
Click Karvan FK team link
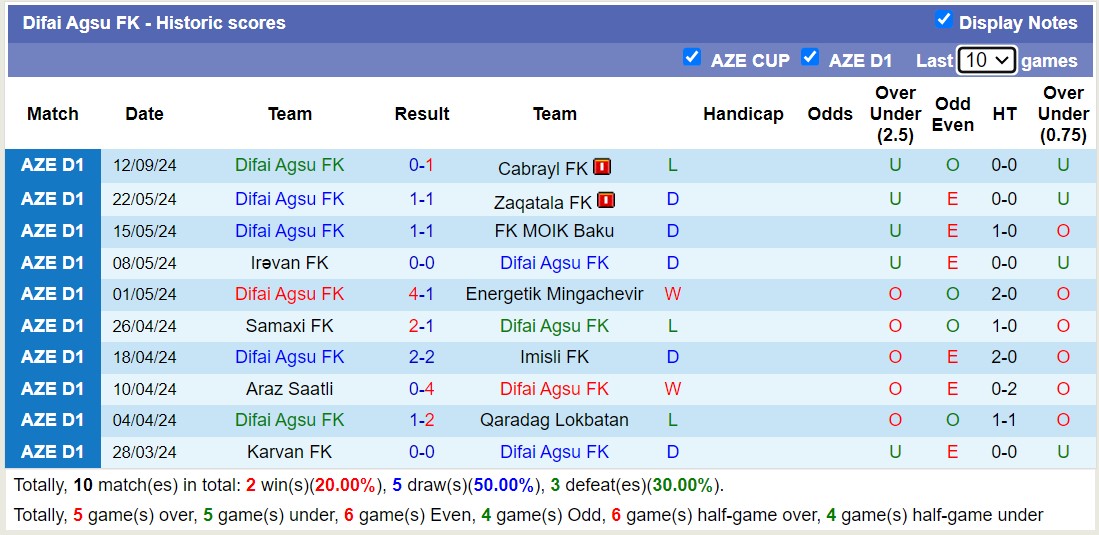290,452
